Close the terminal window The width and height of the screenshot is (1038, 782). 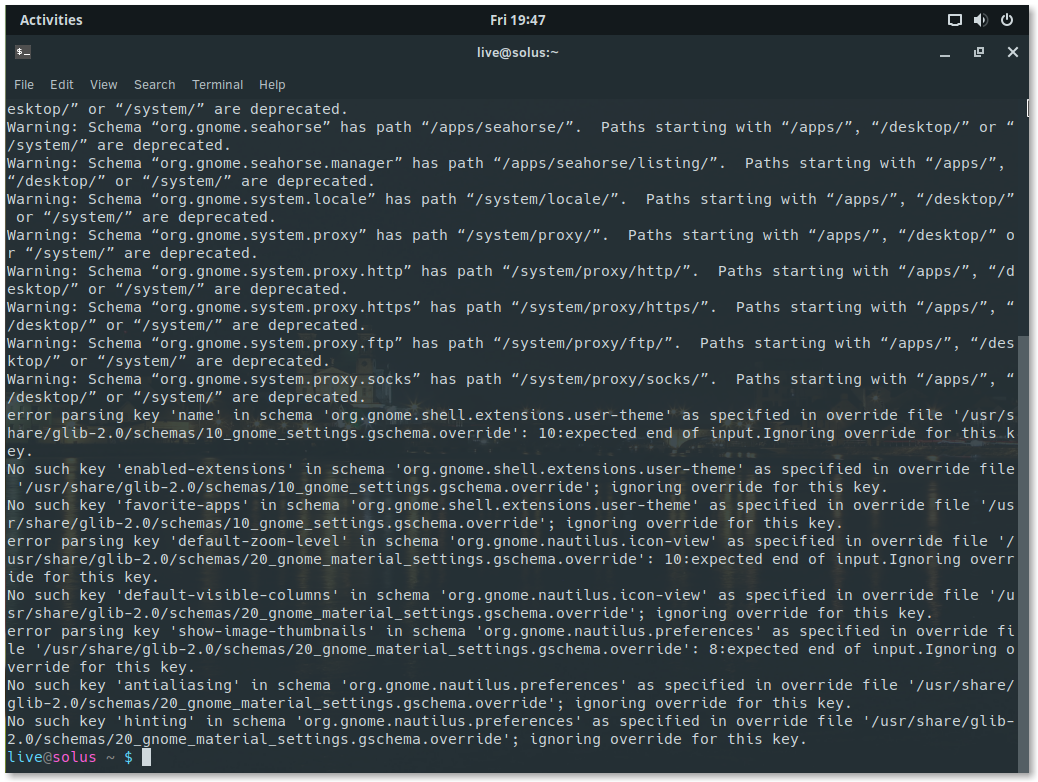(x=1013, y=52)
